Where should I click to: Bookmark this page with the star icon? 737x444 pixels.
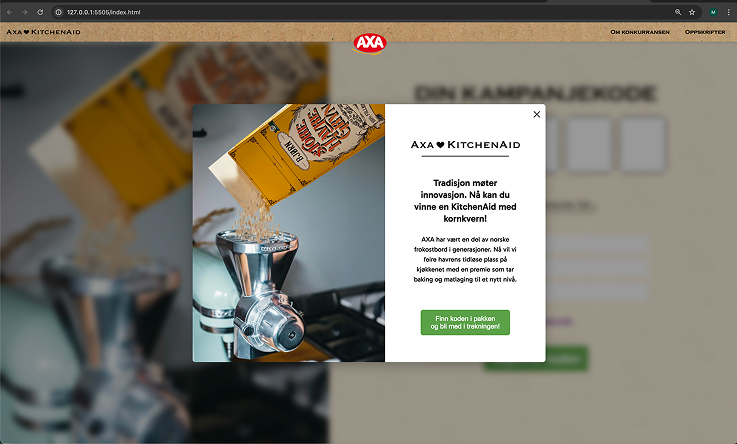click(x=692, y=12)
